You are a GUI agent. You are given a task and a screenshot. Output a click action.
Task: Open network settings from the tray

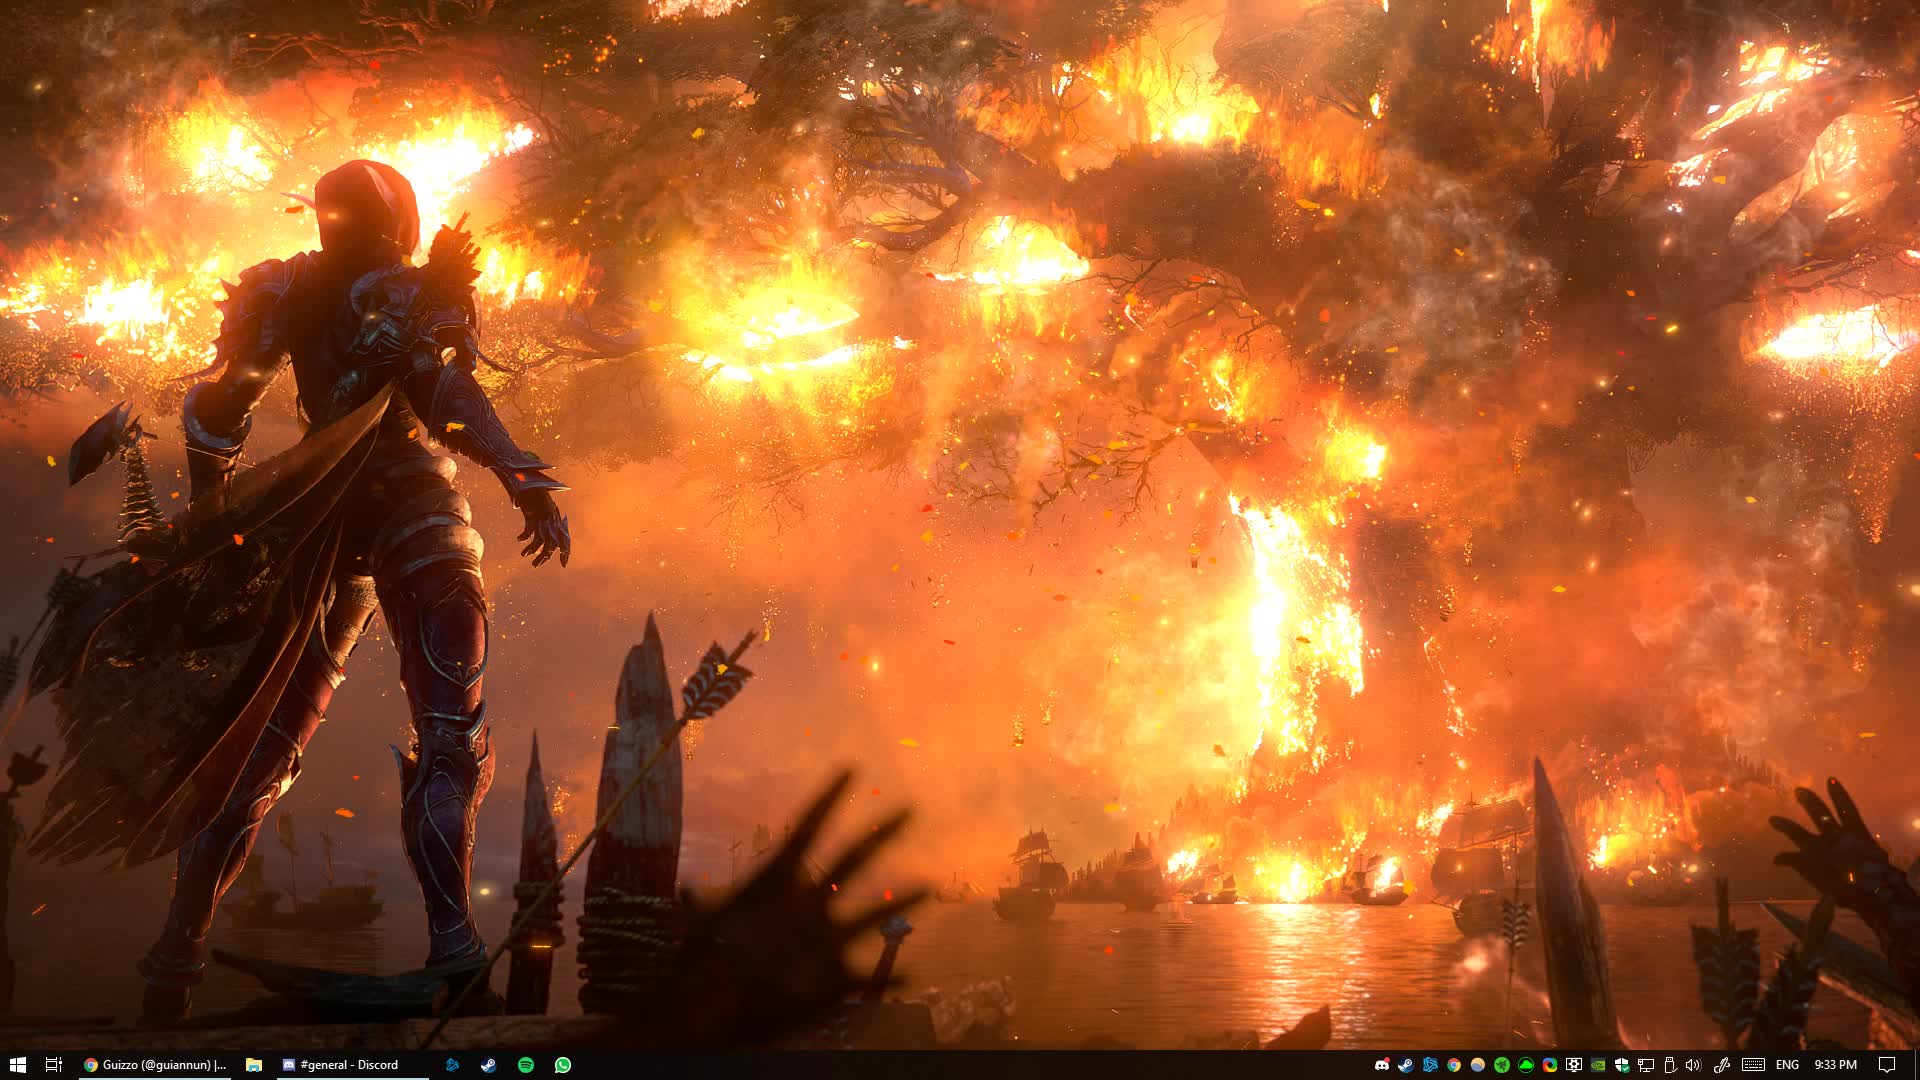click(x=1647, y=1064)
